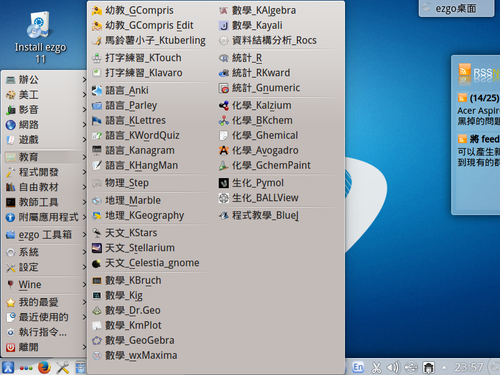Open the (14/25) Acer Aspire feed item
Image resolution: width=500 pixels, height=375 pixels.
478,109
